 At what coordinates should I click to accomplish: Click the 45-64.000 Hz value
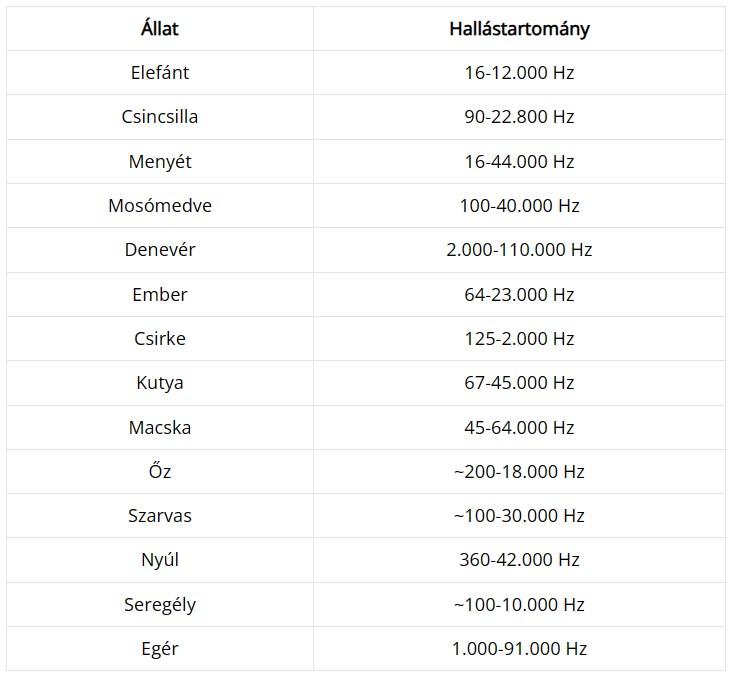519,428
